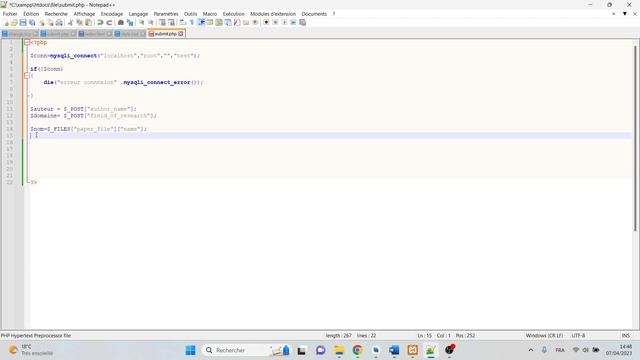The image size is (640, 360).
Task: Open the Documents menu
Action: click(314, 14)
